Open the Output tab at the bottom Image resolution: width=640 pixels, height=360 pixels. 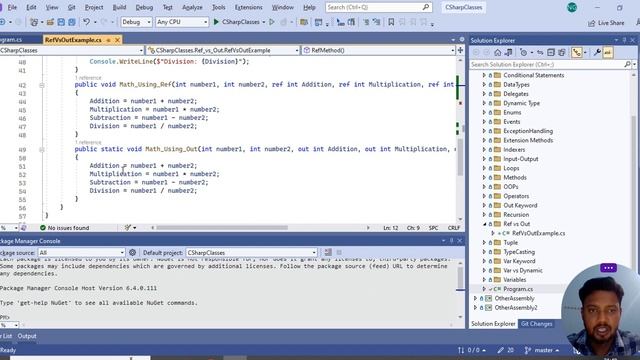click(x=27, y=336)
